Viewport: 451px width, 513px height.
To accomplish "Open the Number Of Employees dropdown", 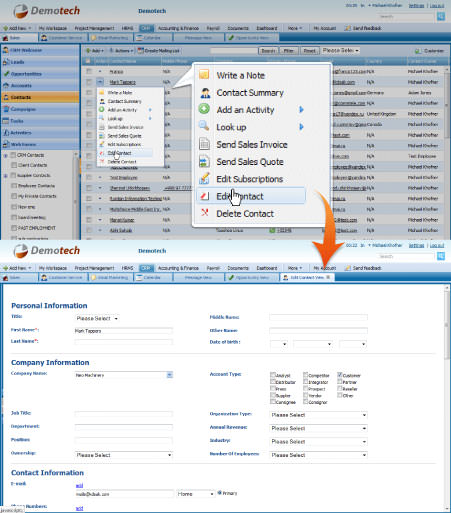I will 318,455.
